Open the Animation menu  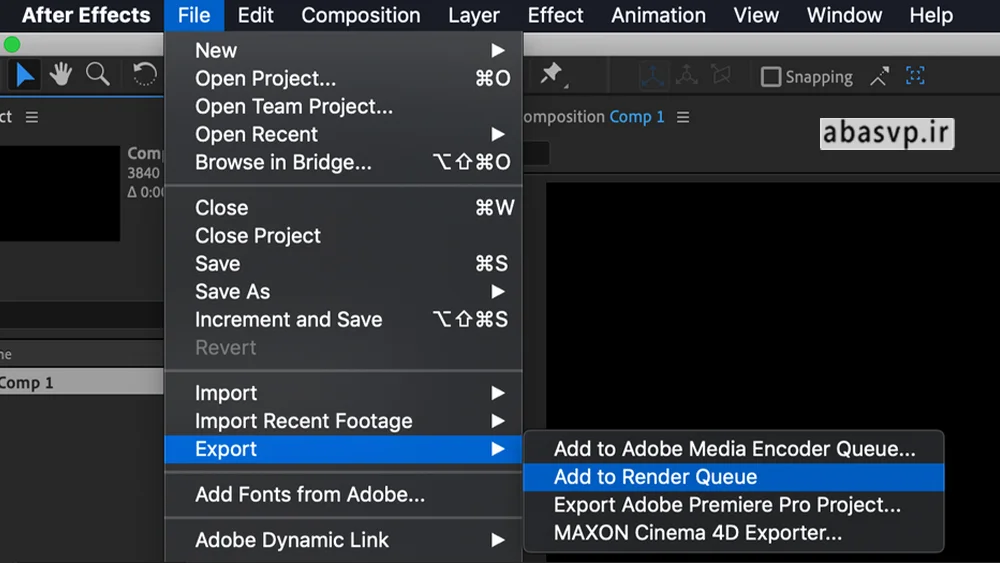658,15
